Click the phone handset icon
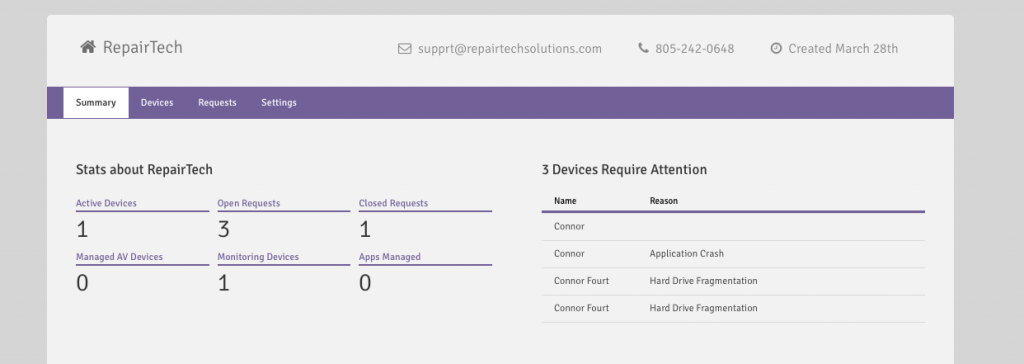The image size is (1024, 364). [x=643, y=48]
